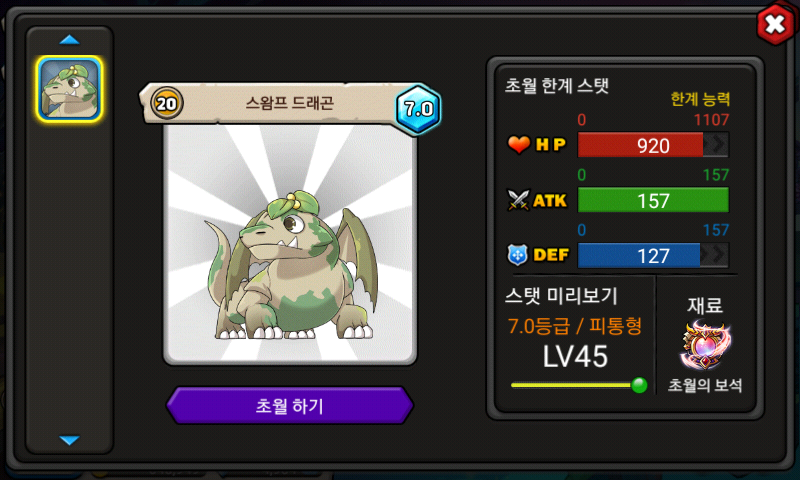Screen dimensions: 800x480
Task: Click the arrows at the DEF bar end
Action: click(x=714, y=255)
